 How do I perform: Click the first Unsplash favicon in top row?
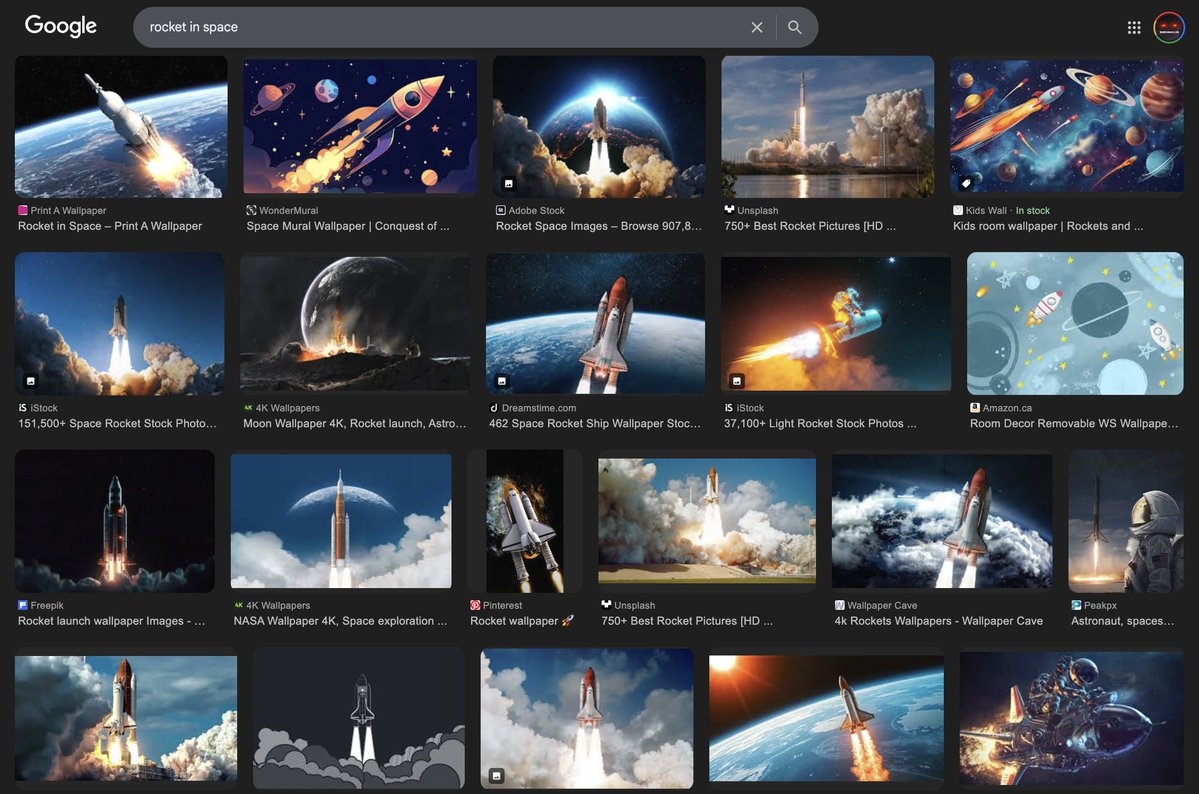[x=729, y=210]
